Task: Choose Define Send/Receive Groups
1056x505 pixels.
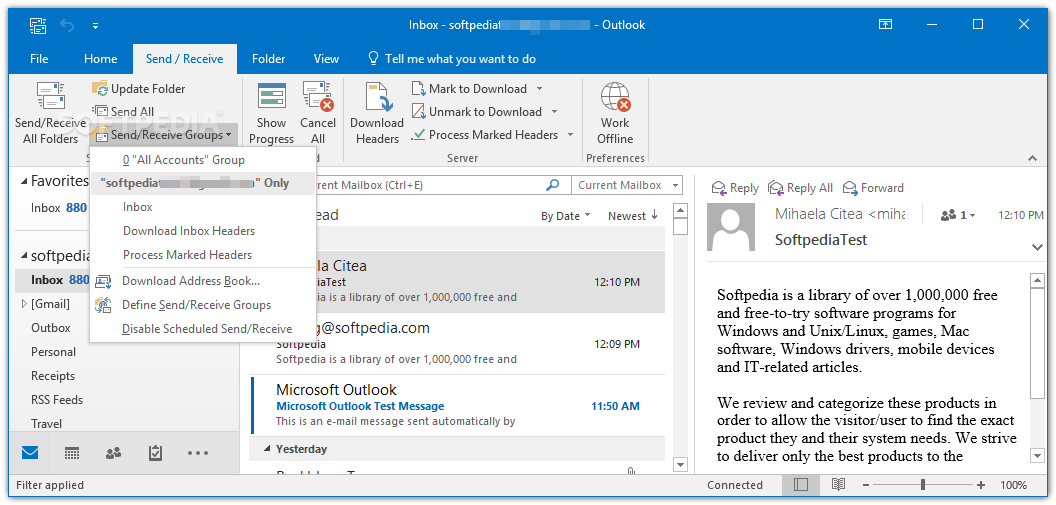Action: pyautogui.click(x=203, y=305)
